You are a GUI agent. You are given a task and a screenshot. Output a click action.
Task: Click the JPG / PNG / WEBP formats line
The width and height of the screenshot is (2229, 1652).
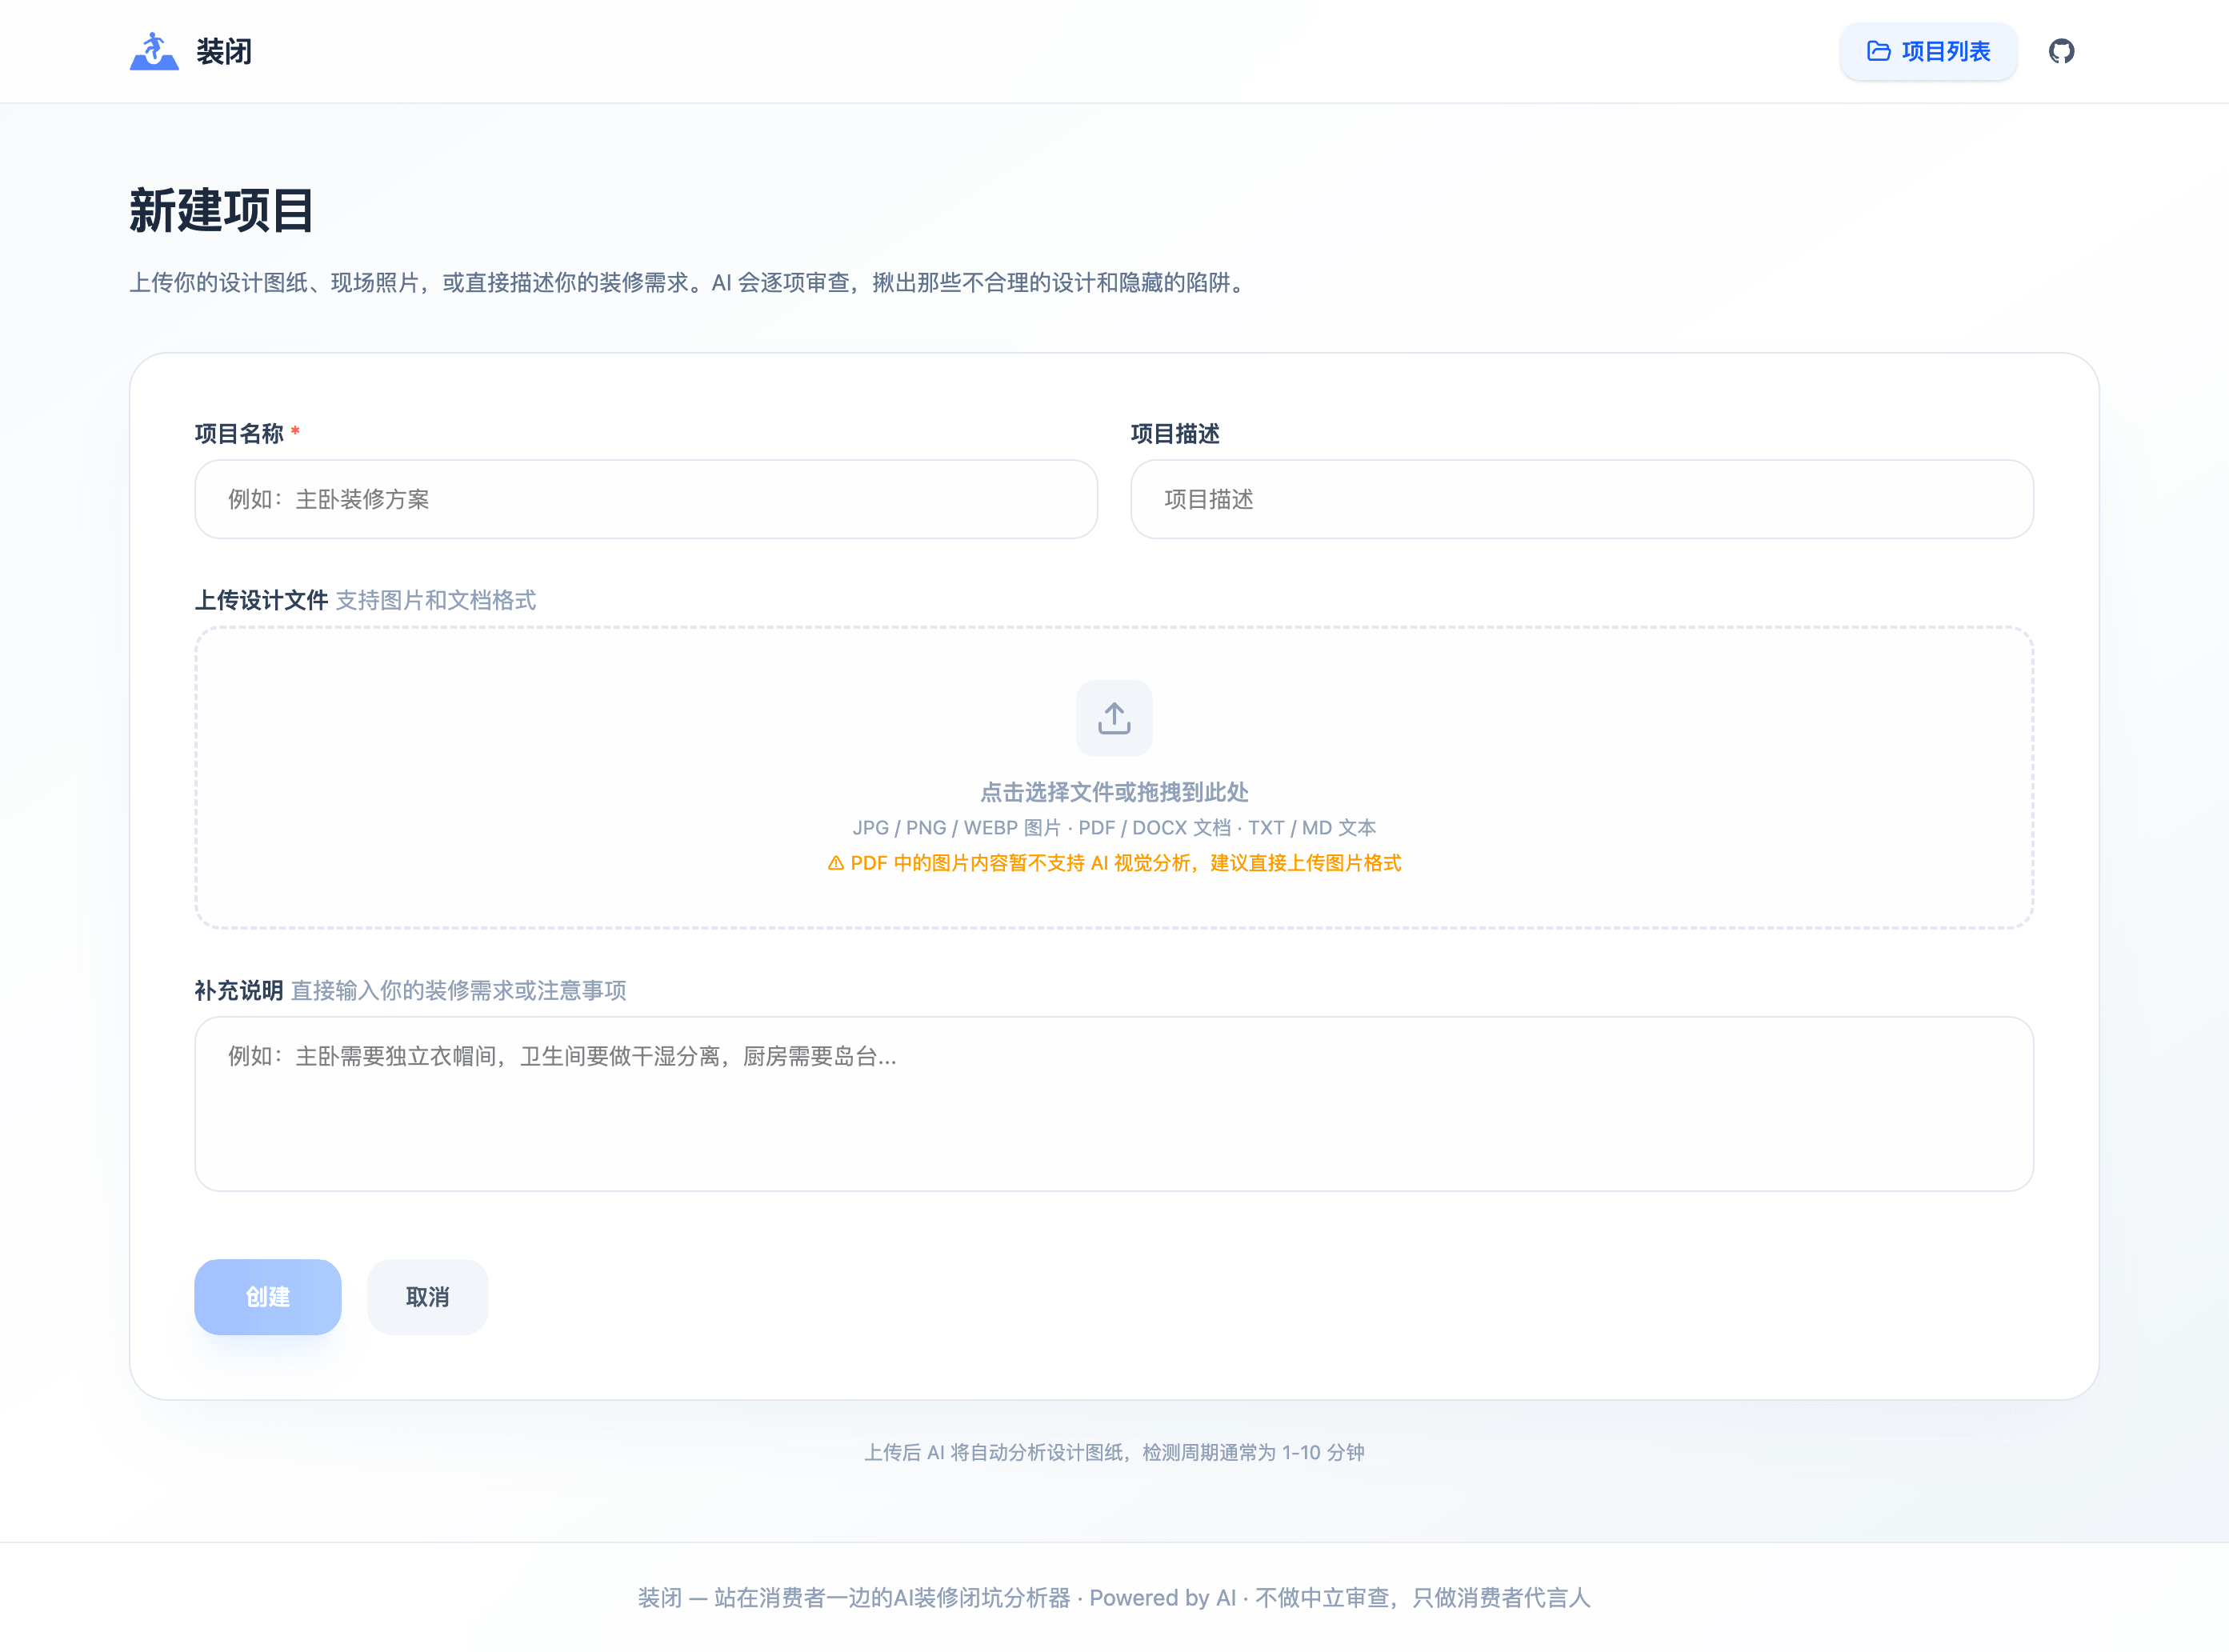pyautogui.click(x=1114, y=828)
